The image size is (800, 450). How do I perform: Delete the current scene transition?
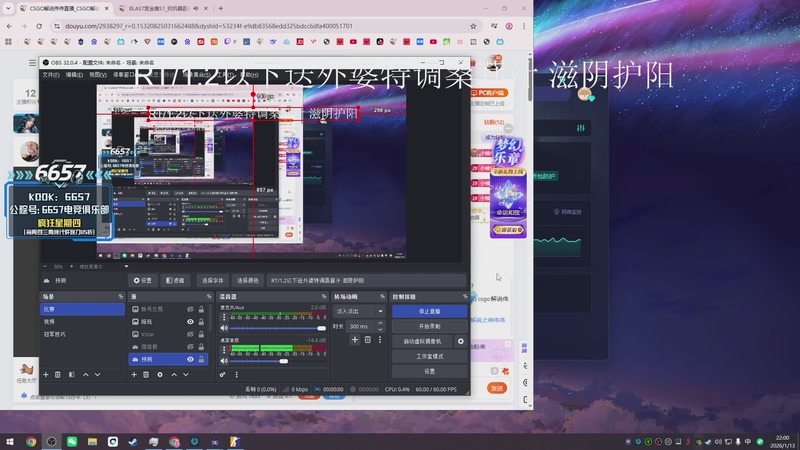(367, 340)
